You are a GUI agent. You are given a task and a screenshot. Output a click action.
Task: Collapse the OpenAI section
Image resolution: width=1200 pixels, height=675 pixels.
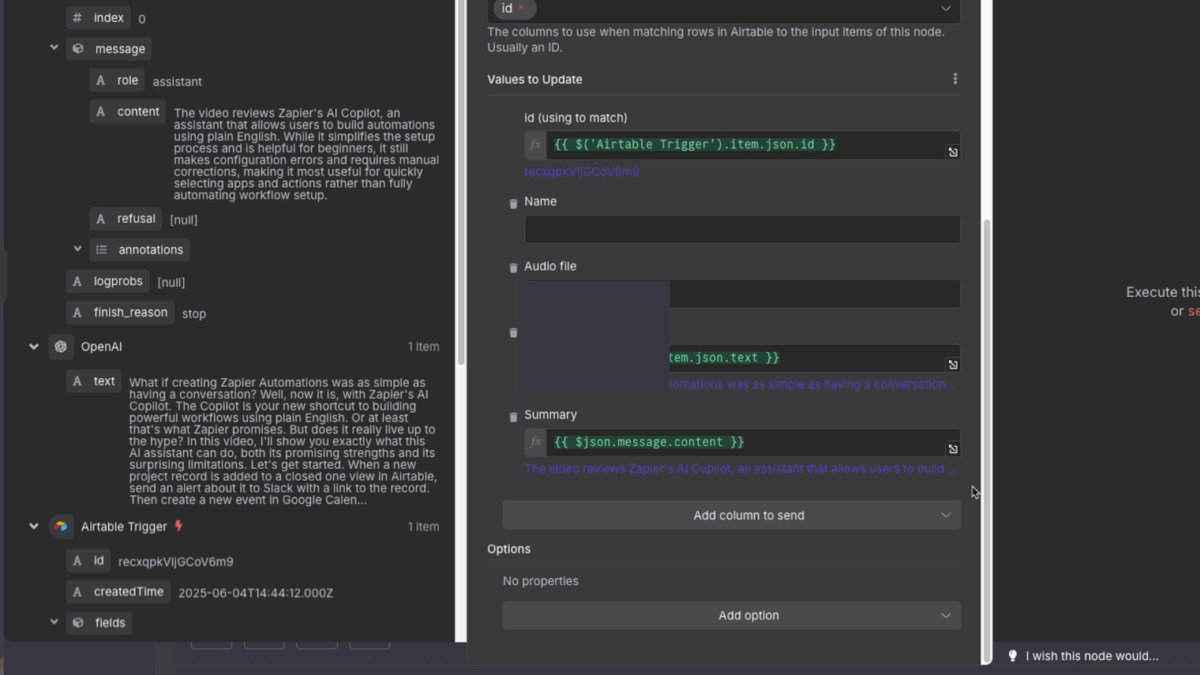(x=34, y=347)
